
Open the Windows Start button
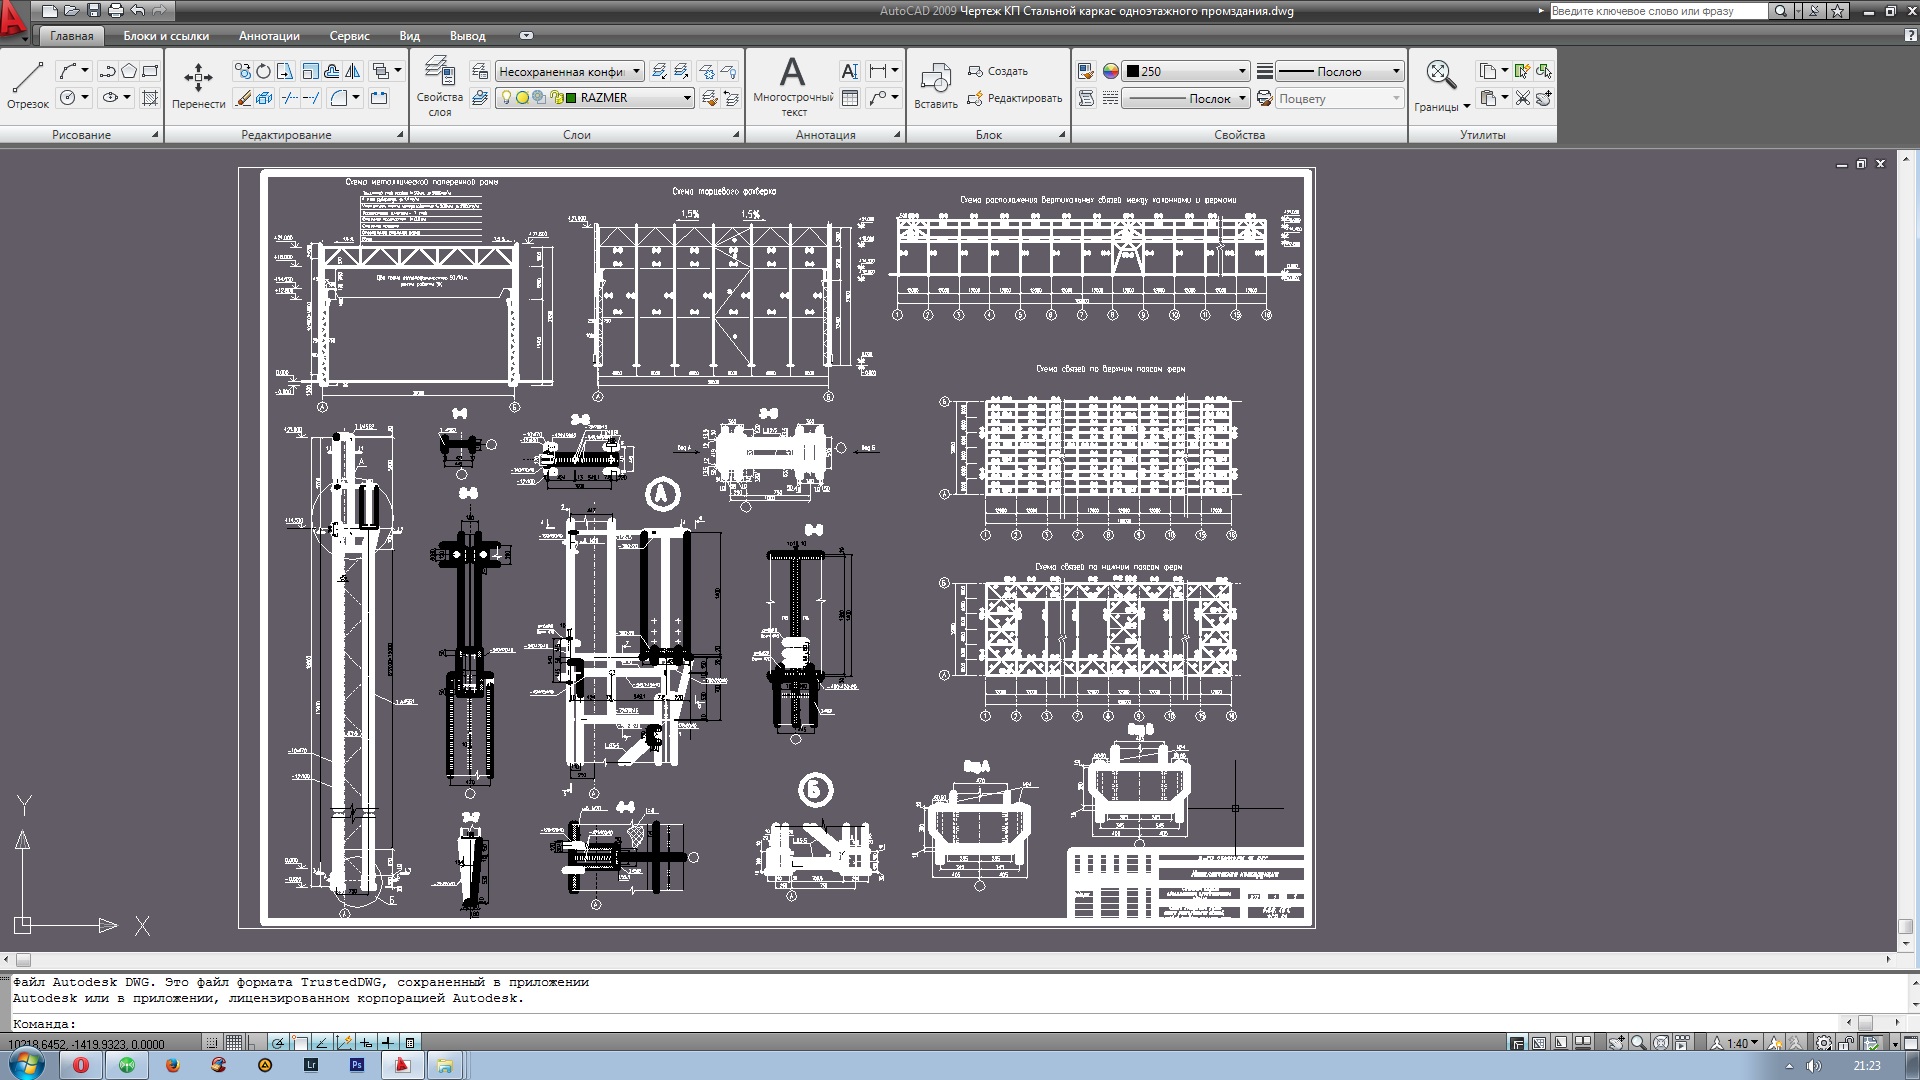click(x=27, y=1064)
